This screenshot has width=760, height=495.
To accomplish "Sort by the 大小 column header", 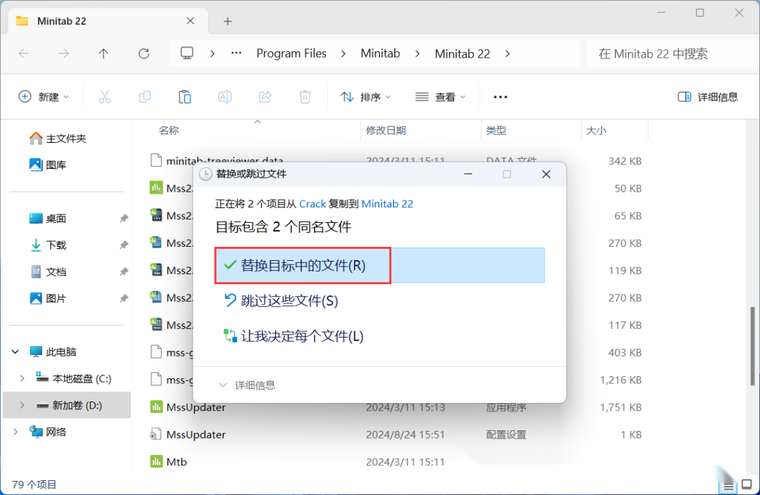I will [596, 130].
